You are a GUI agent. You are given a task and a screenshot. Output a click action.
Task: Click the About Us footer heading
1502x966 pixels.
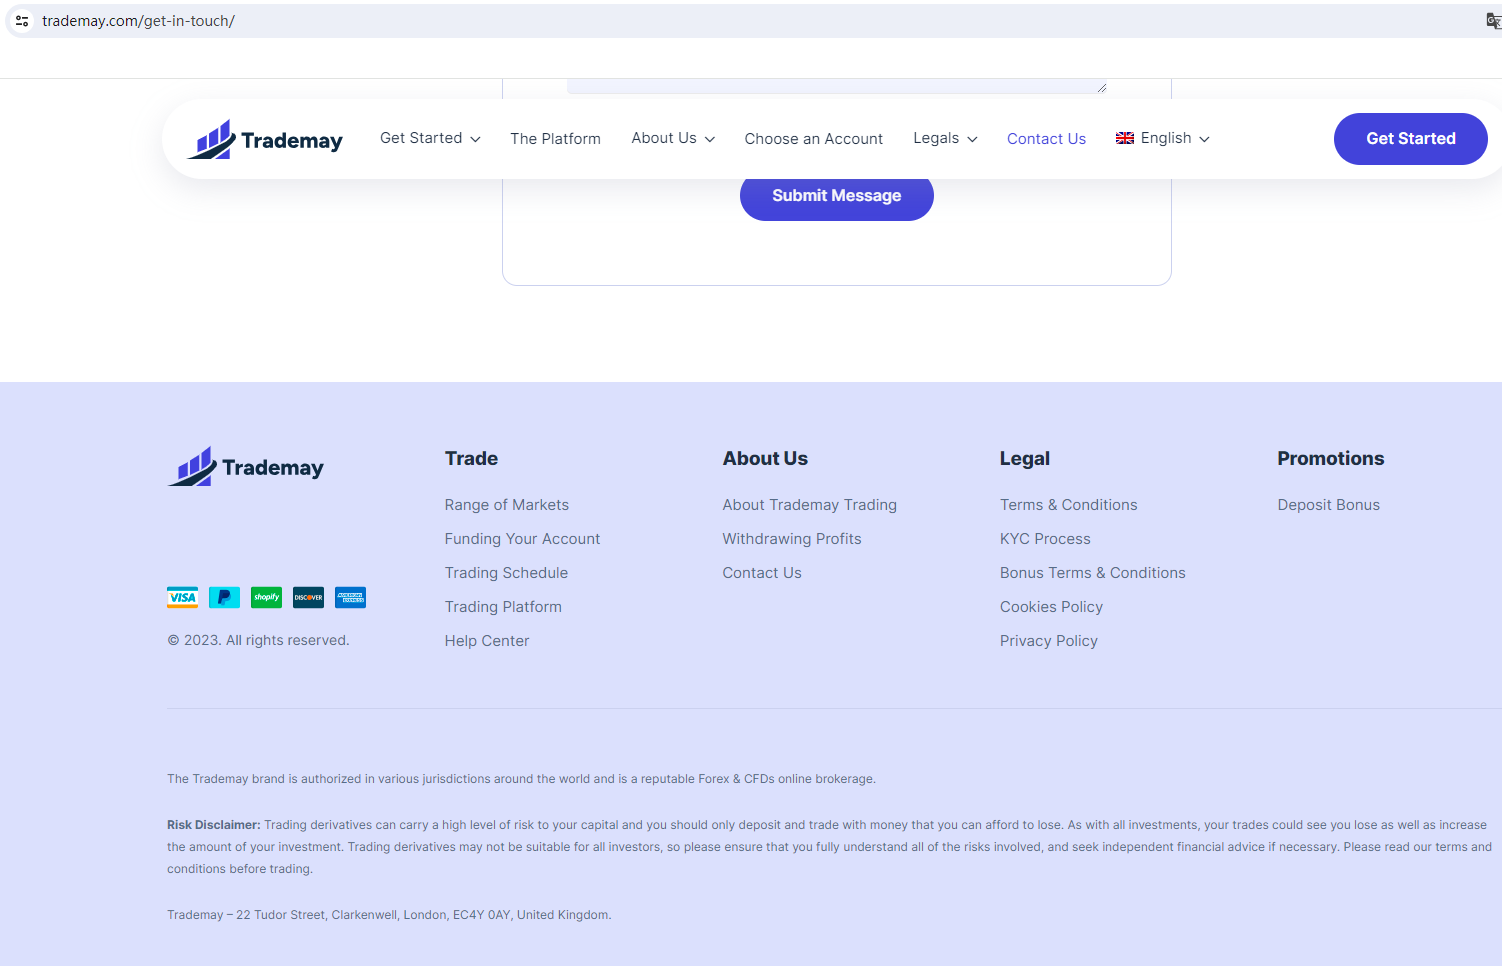pos(765,458)
